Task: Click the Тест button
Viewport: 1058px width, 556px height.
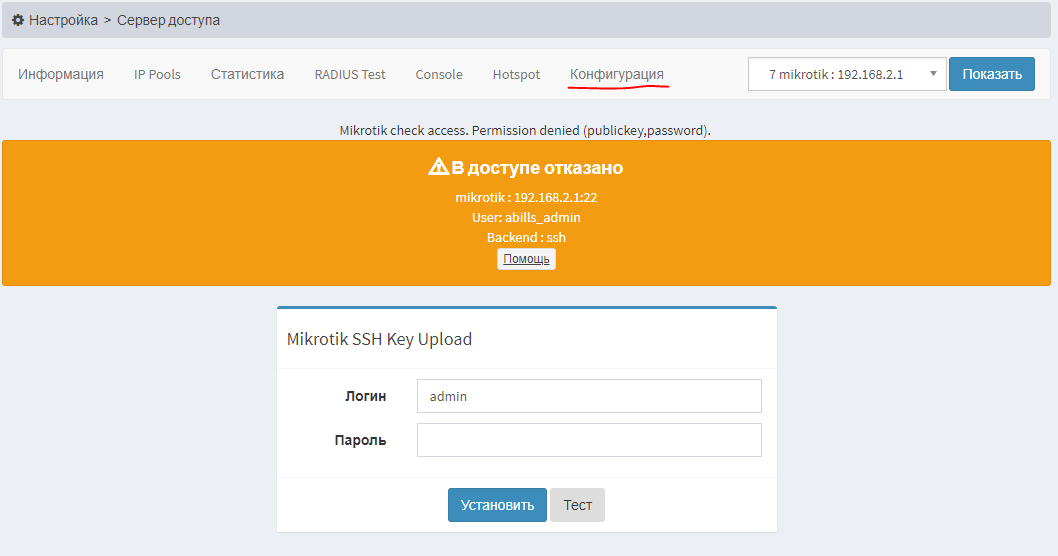Action: [x=578, y=505]
